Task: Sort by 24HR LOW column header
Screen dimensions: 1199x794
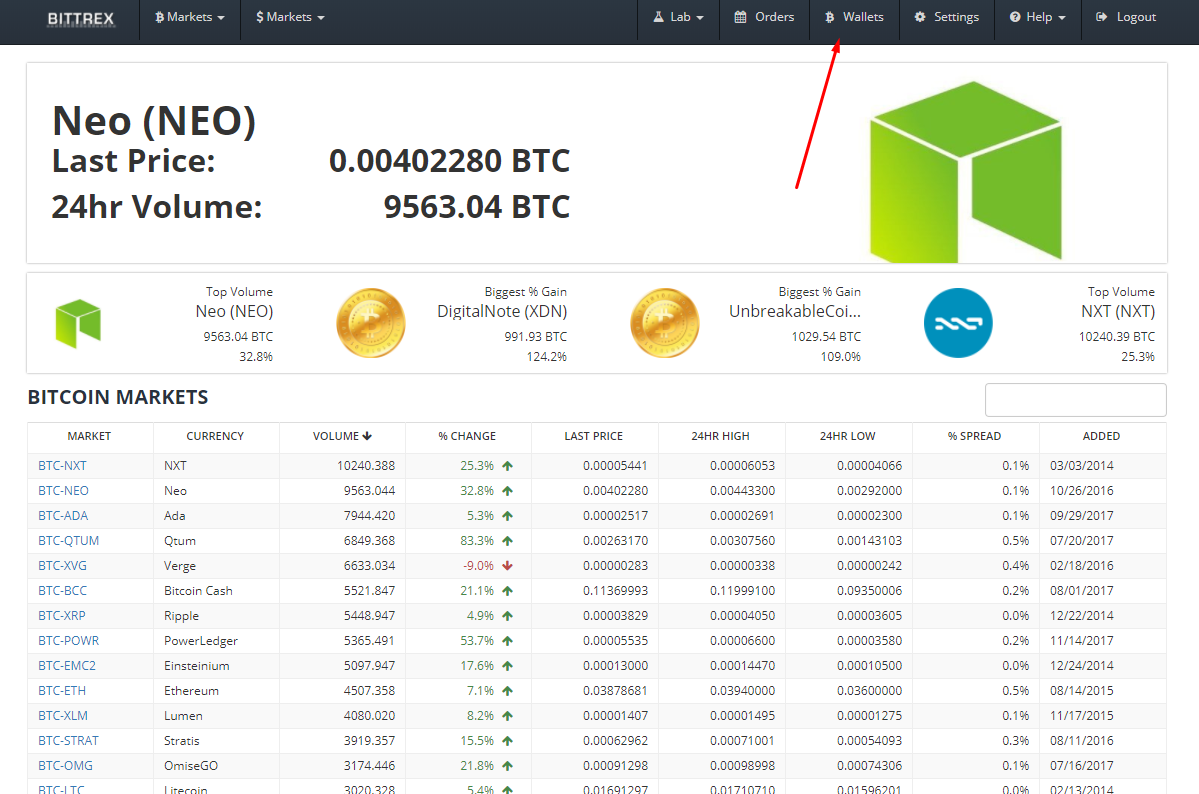Action: pos(847,436)
